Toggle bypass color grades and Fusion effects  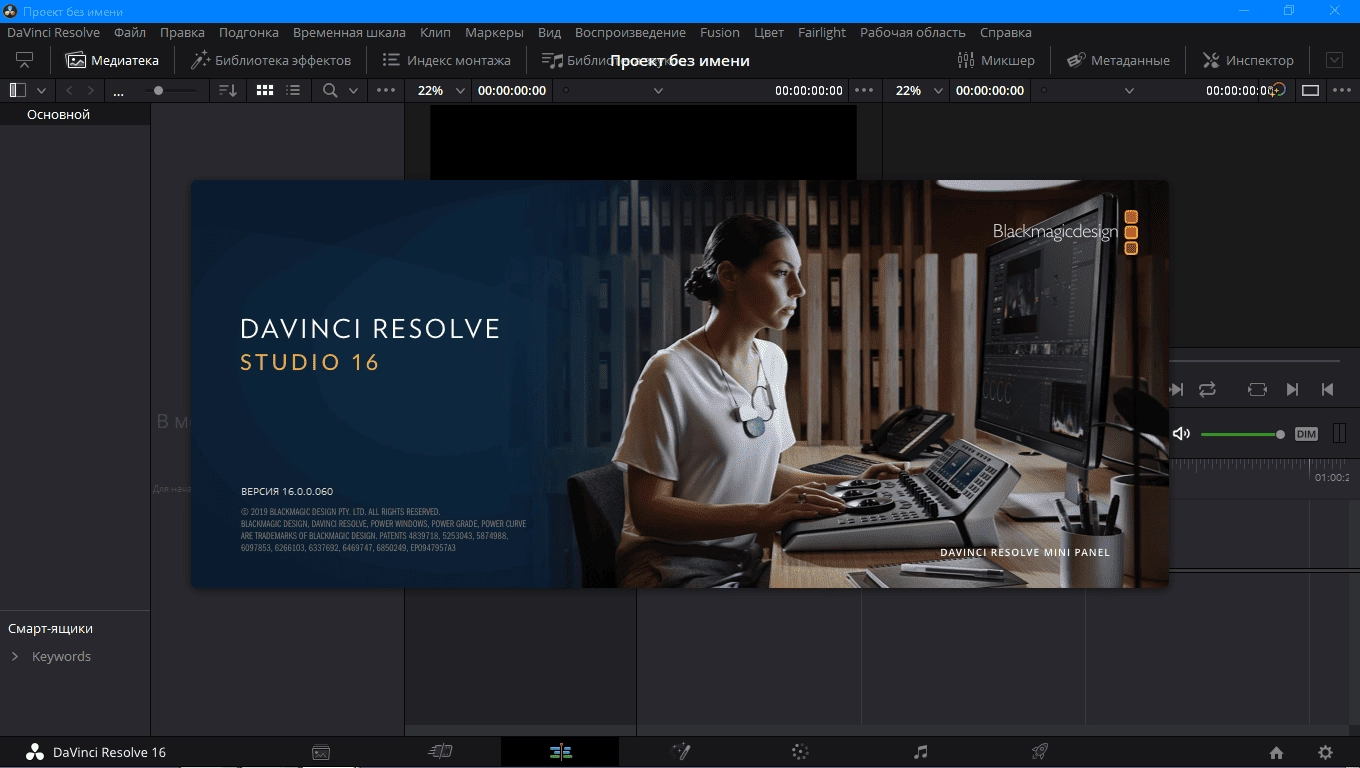point(1278,90)
